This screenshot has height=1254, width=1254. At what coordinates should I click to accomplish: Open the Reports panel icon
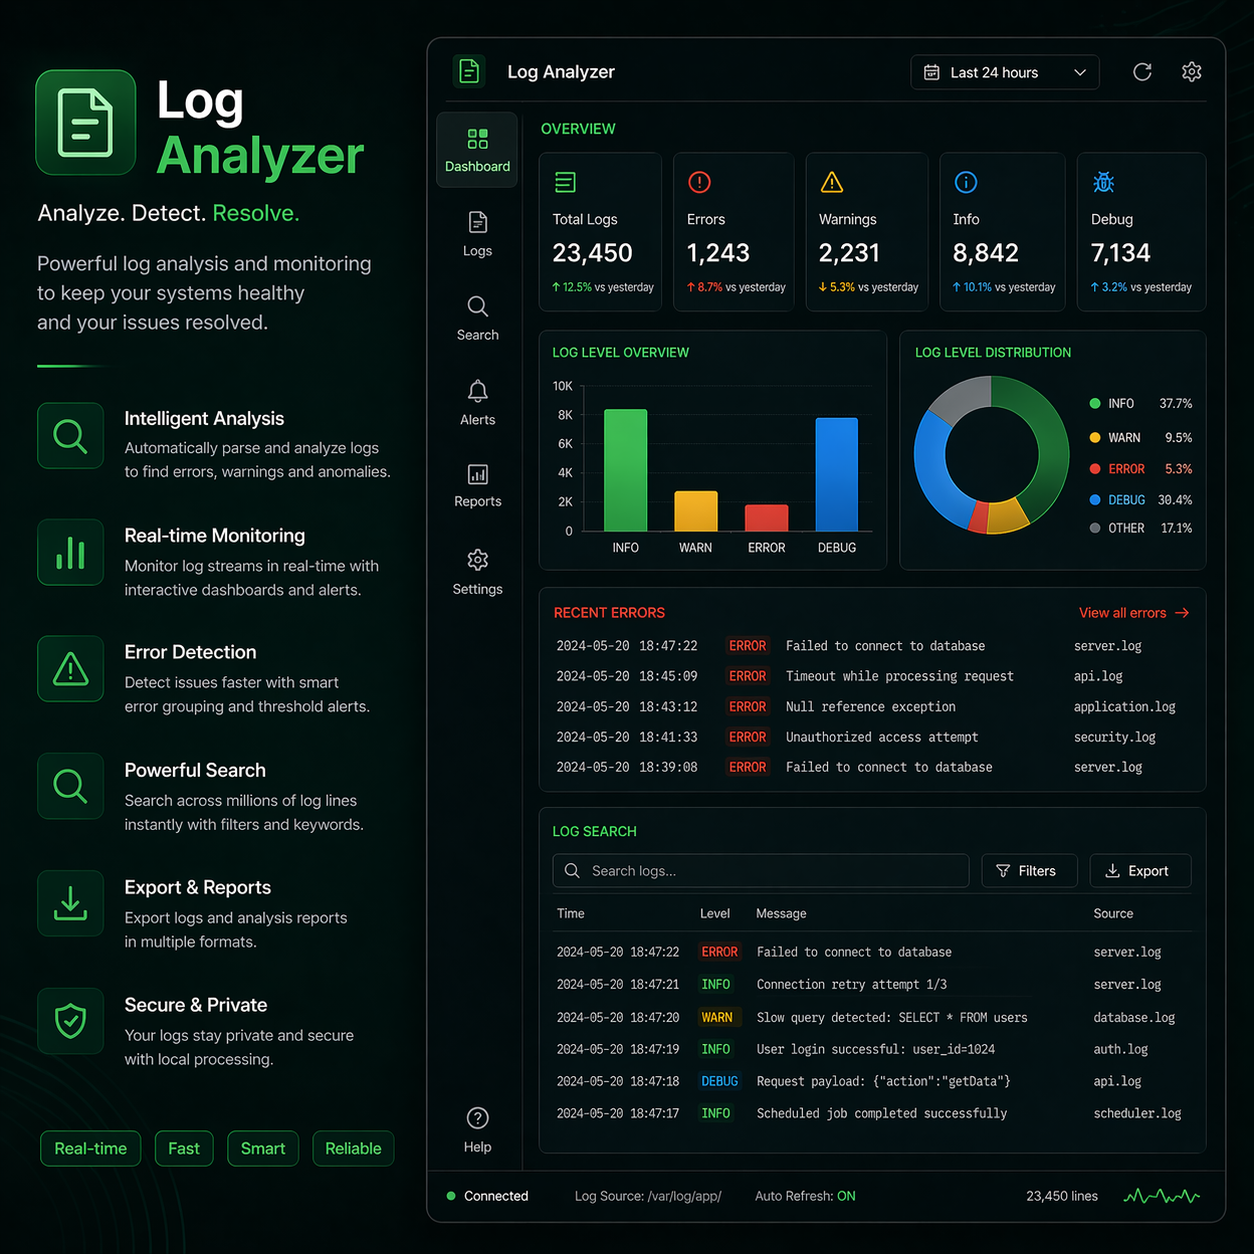click(x=477, y=485)
